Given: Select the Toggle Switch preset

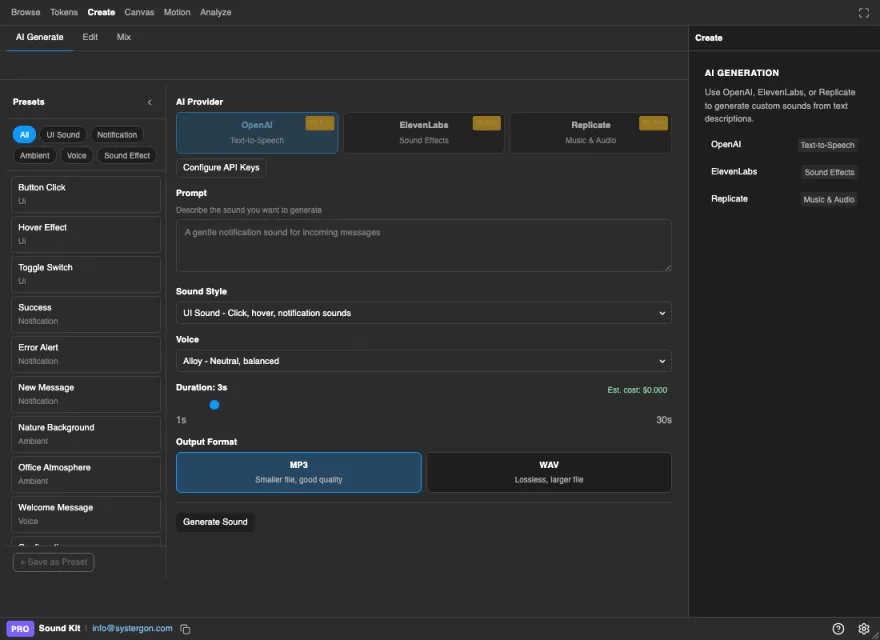Looking at the screenshot, I should (x=86, y=274).
